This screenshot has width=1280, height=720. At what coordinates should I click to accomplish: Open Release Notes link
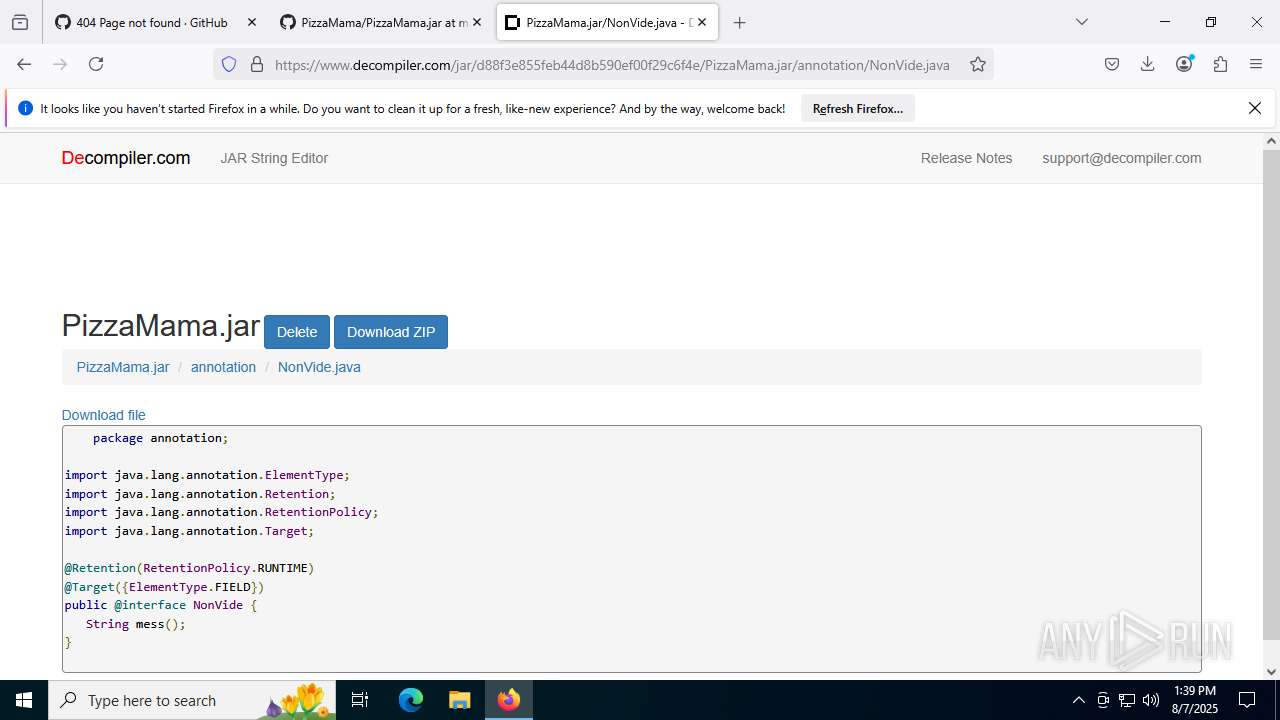point(966,158)
